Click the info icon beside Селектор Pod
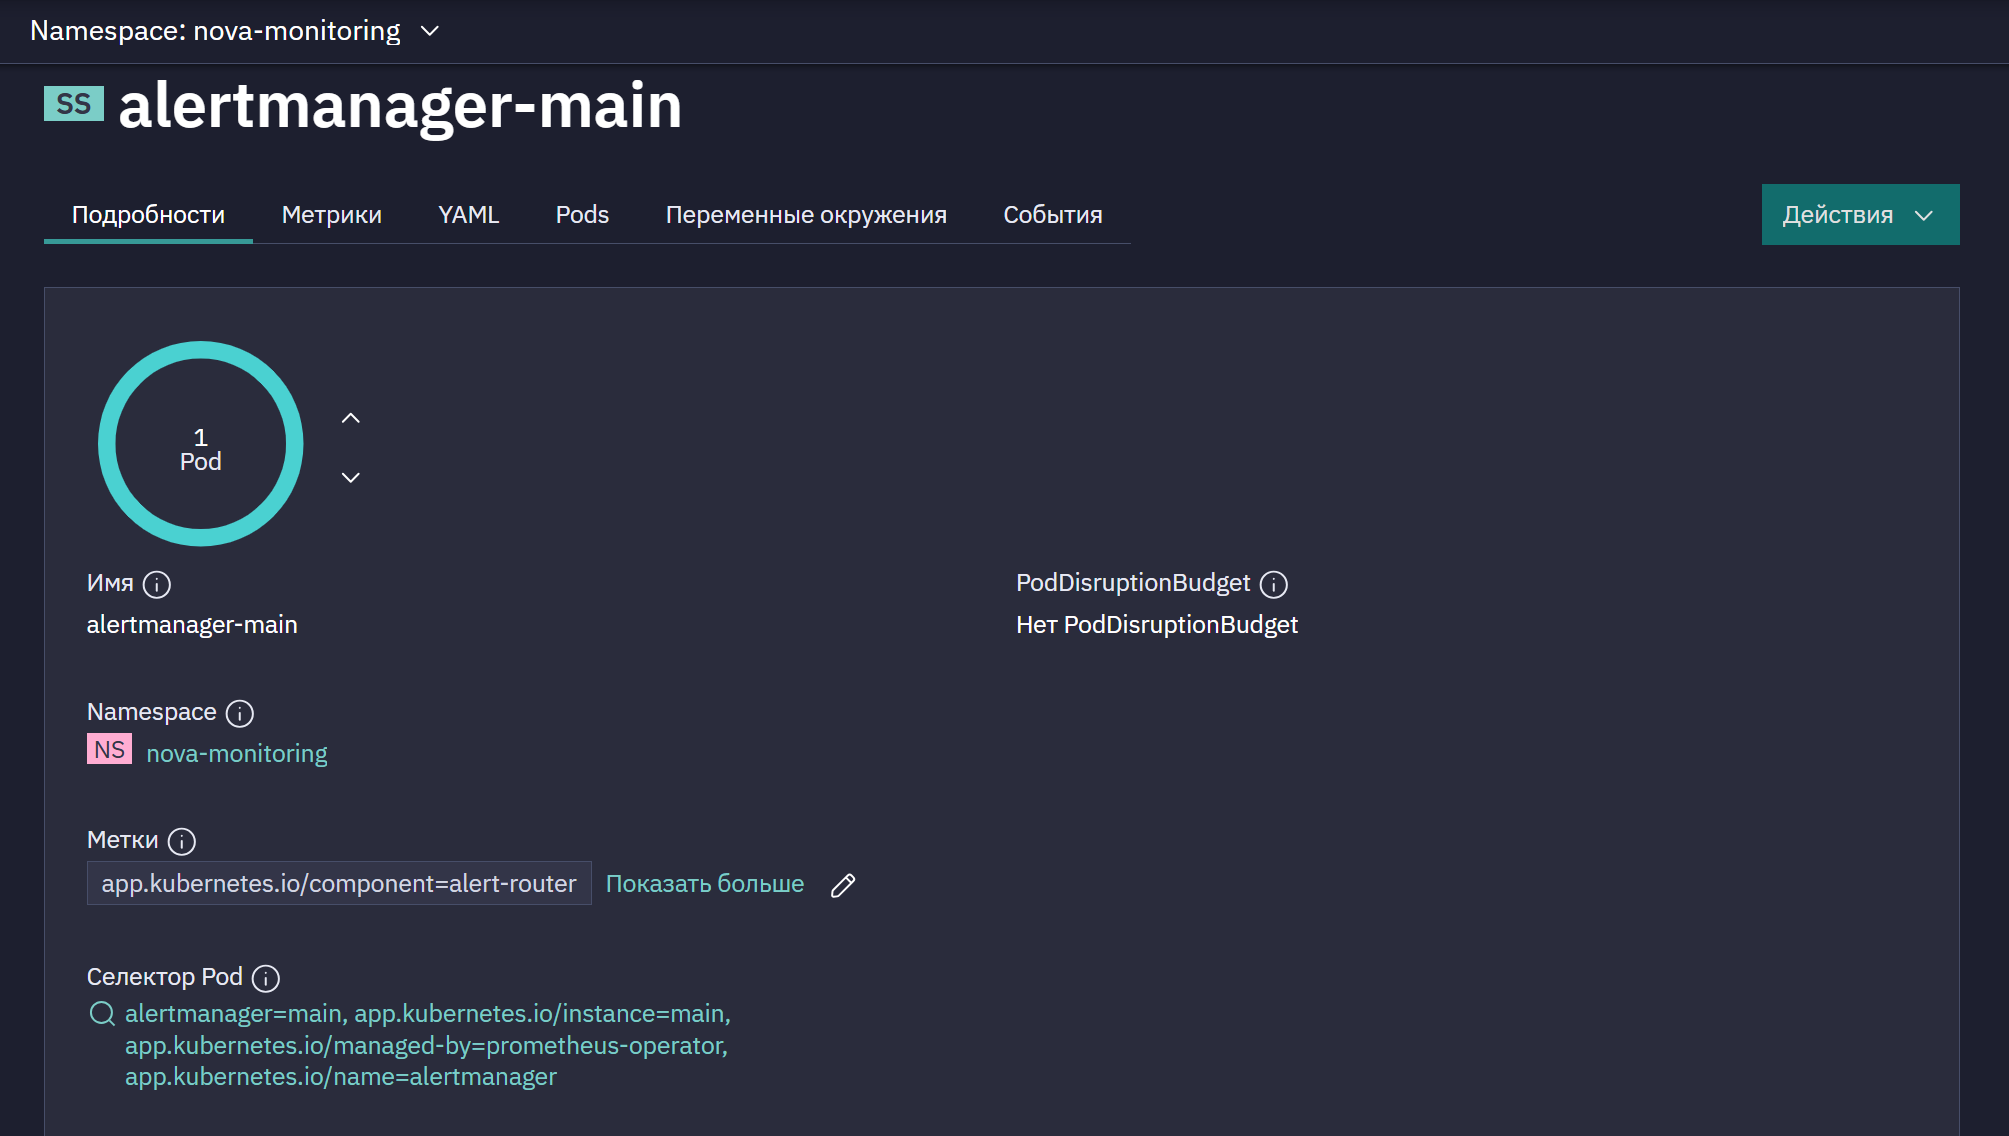 (x=266, y=978)
